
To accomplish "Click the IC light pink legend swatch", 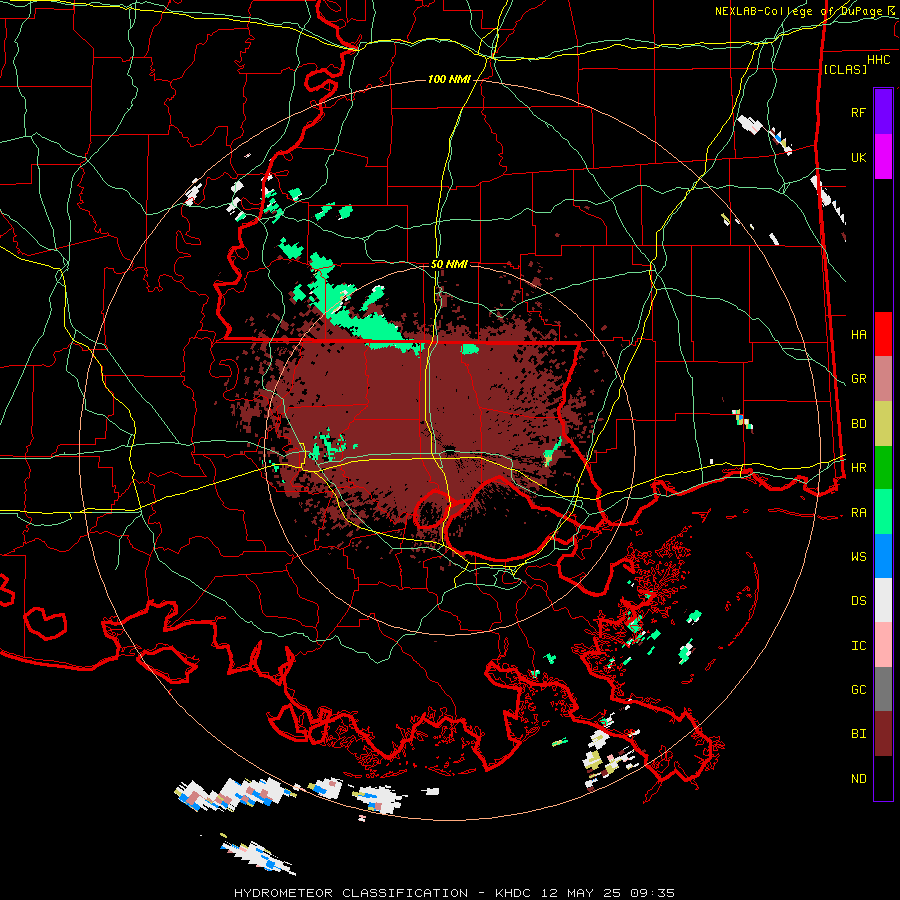I will pyautogui.click(x=883, y=645).
